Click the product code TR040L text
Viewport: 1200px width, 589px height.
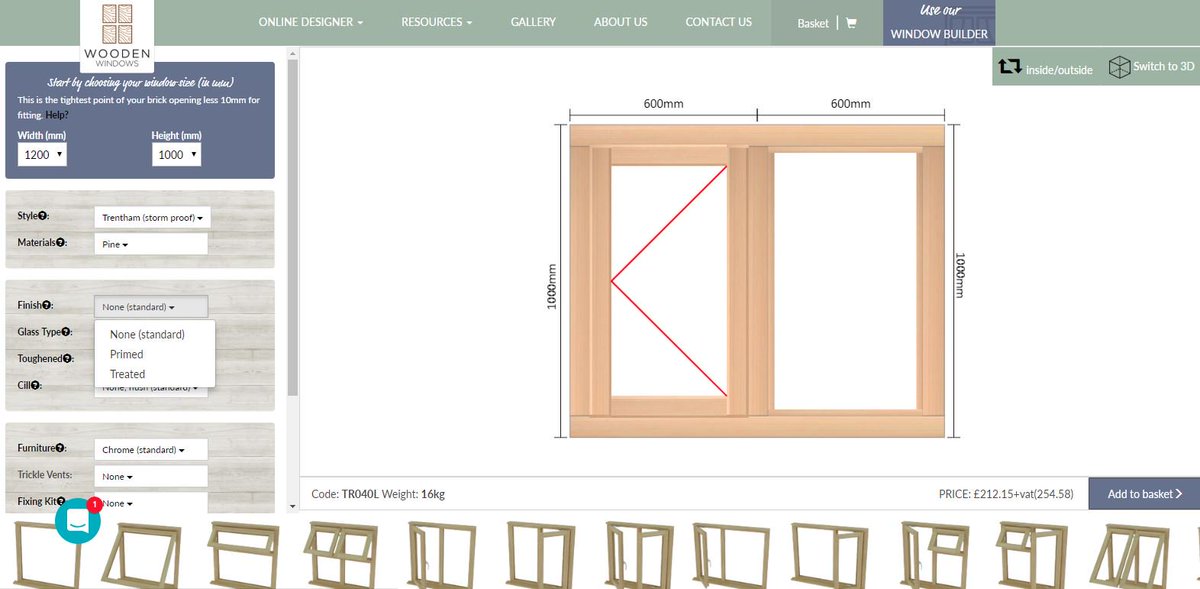coord(358,494)
